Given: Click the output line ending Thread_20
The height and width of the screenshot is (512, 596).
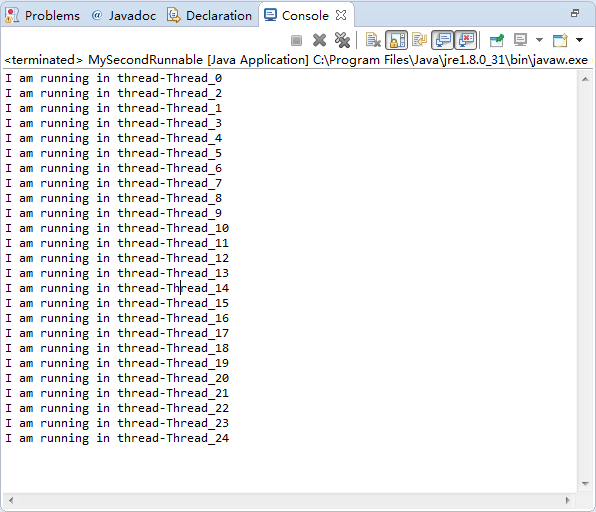Looking at the screenshot, I should tap(117, 379).
